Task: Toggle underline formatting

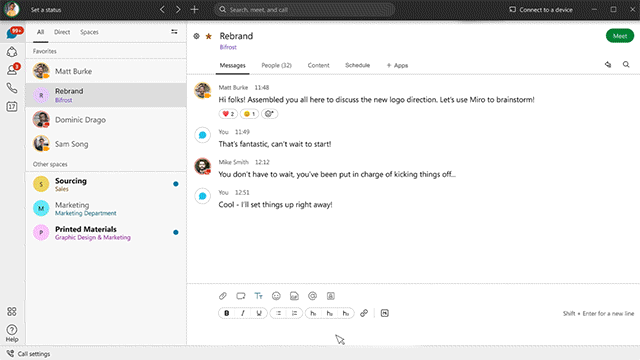Action: (x=259, y=313)
